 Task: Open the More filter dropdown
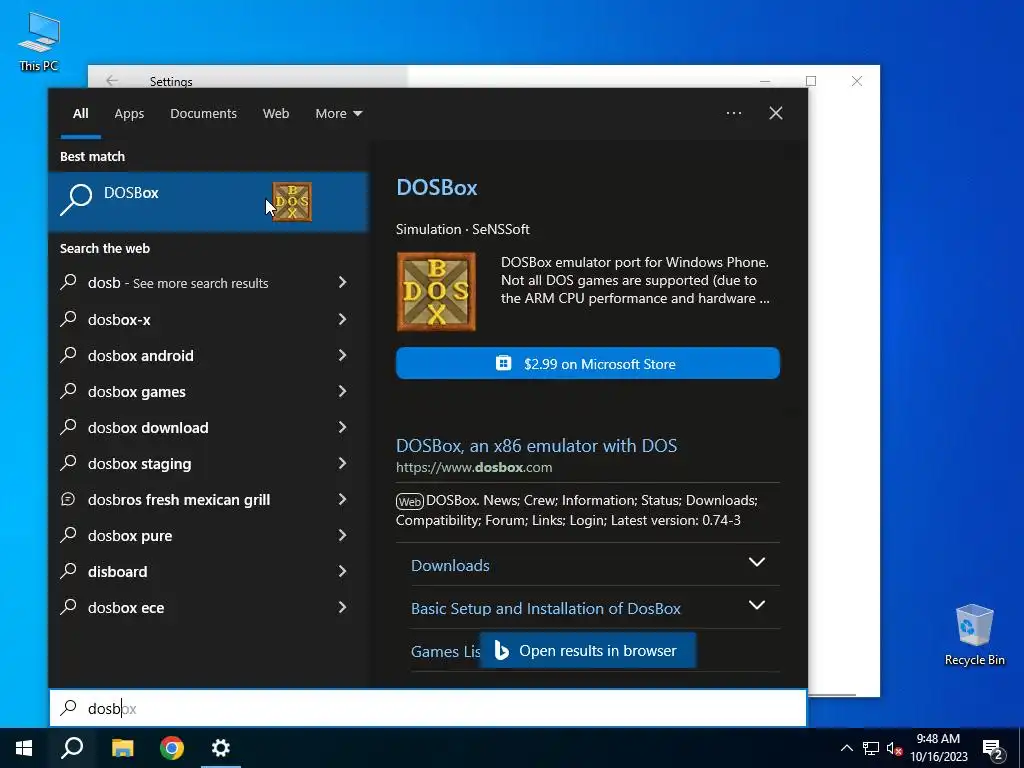pos(338,114)
